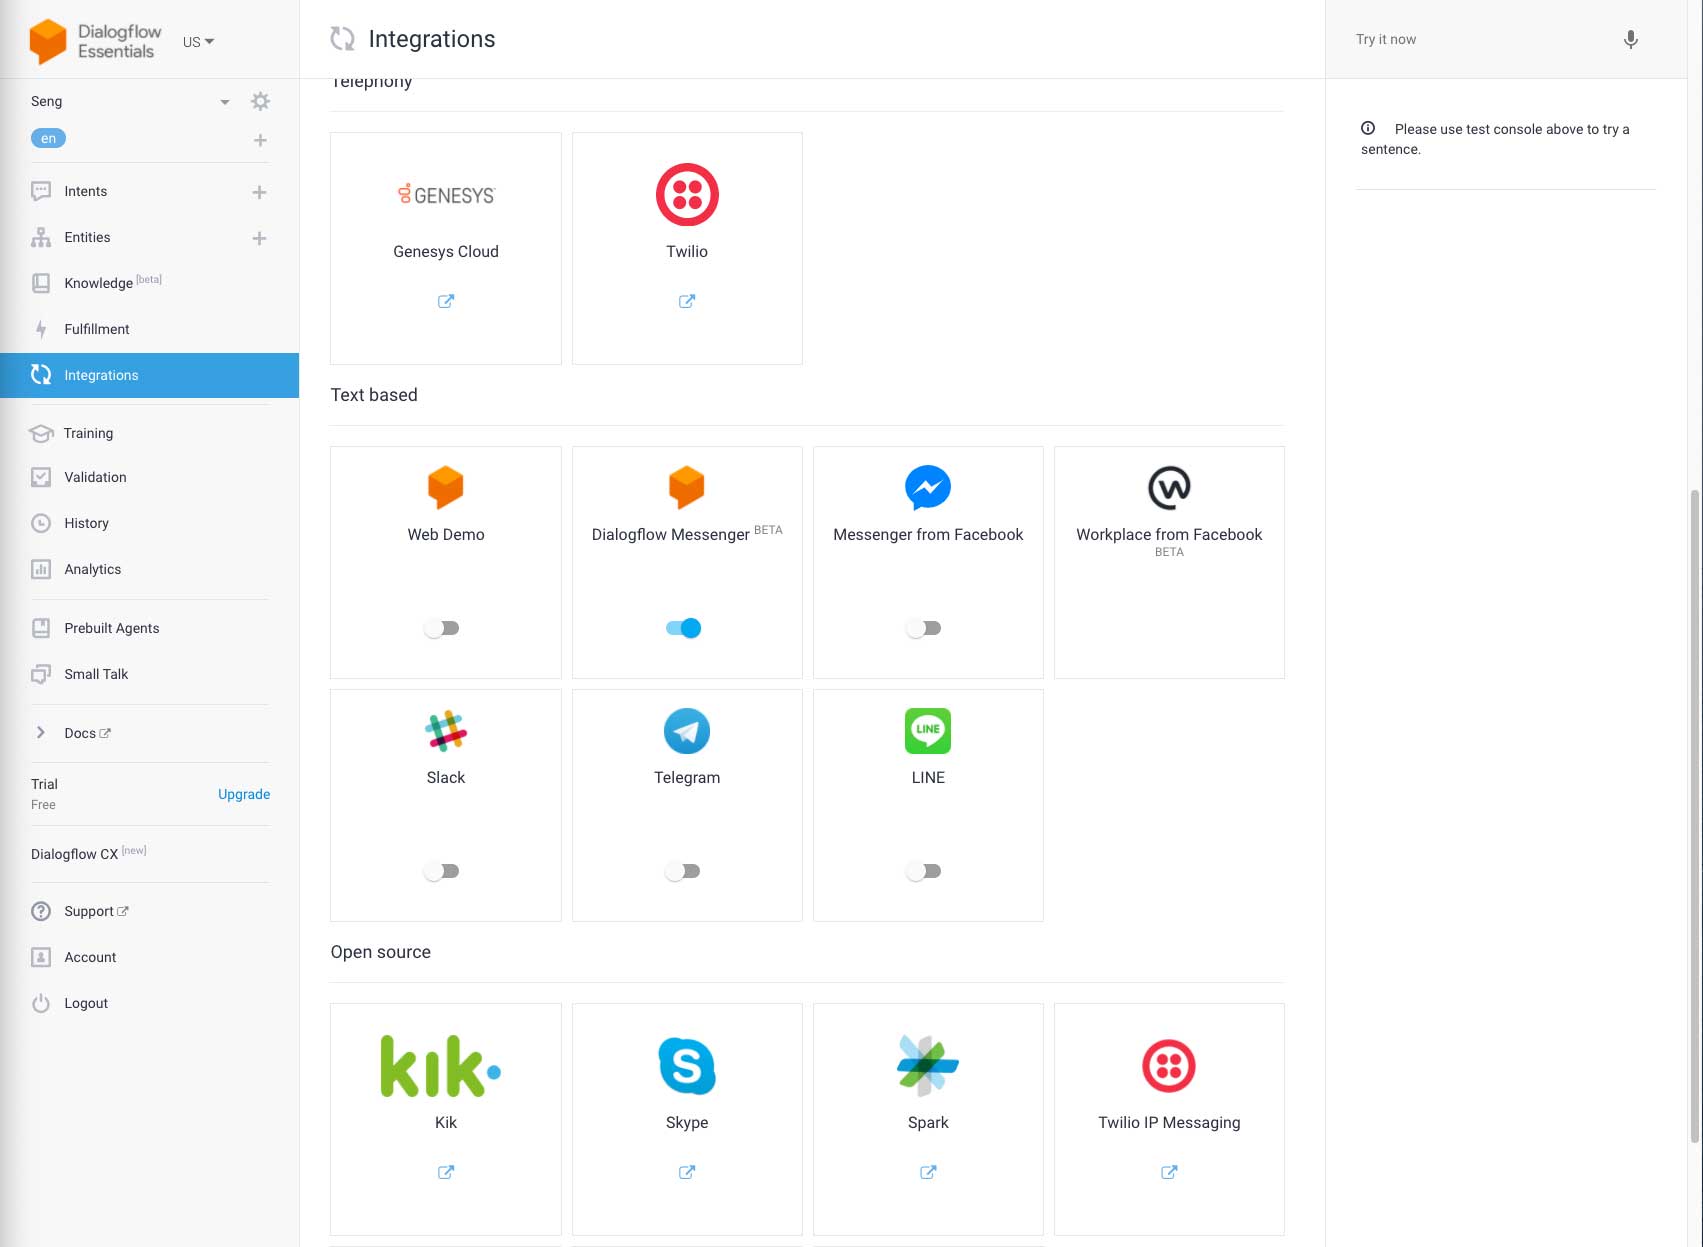This screenshot has height=1247, width=1703.
Task: Expand the Seng agent dropdown arrow
Action: tap(225, 102)
